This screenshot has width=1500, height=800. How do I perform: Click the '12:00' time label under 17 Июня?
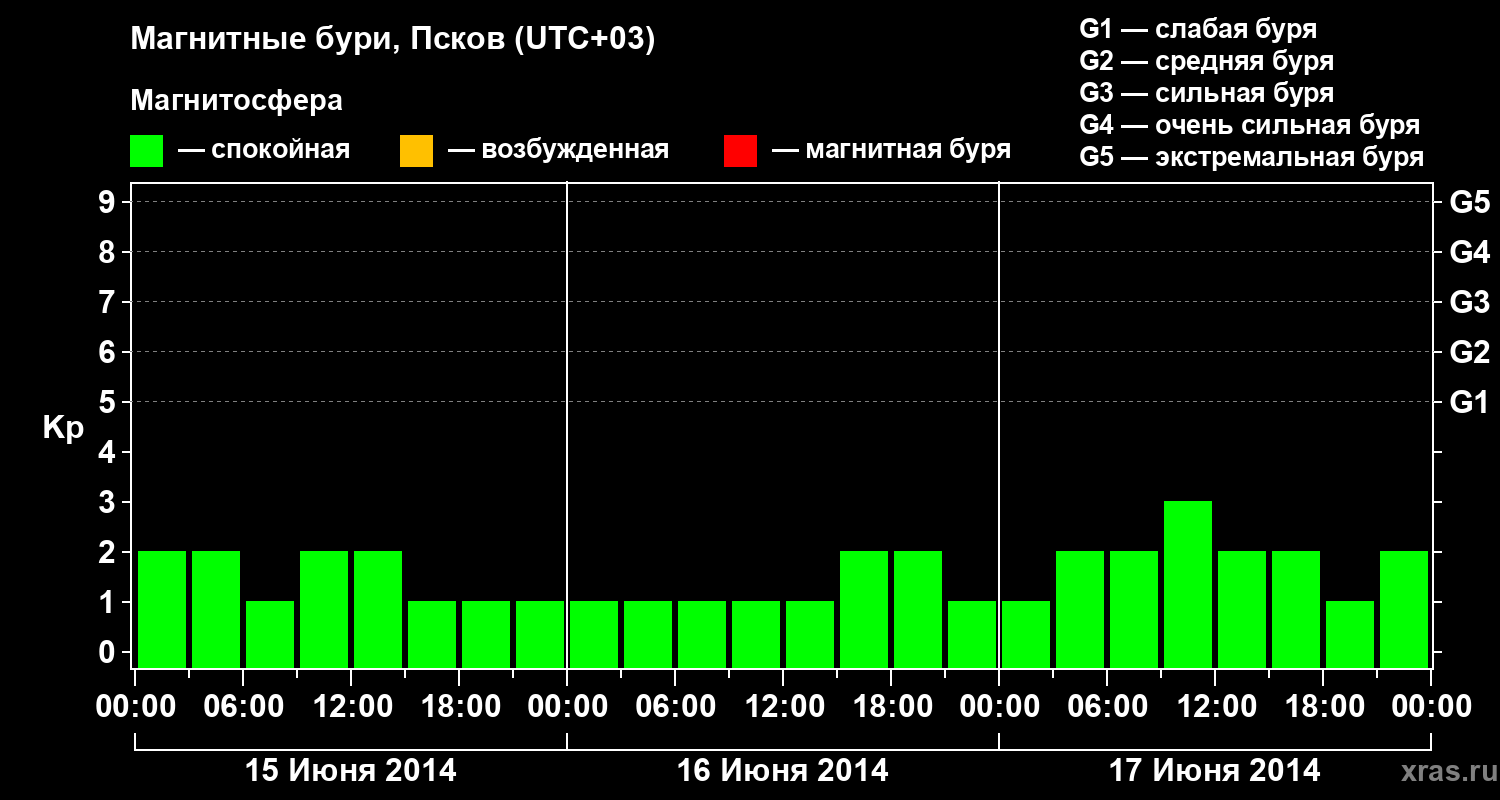(x=1215, y=707)
